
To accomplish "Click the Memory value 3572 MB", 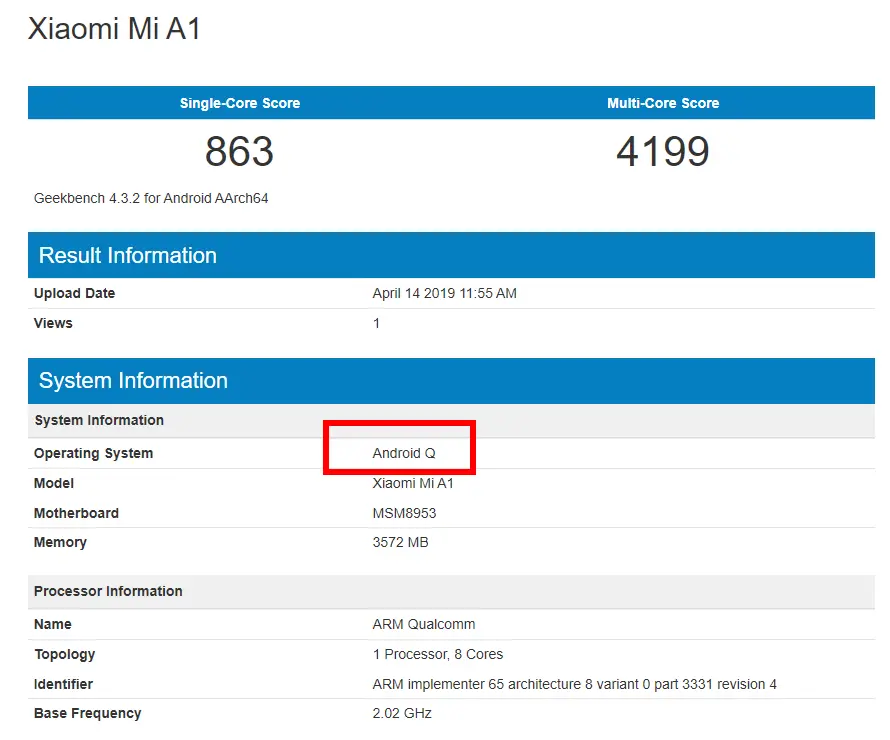I will click(400, 542).
